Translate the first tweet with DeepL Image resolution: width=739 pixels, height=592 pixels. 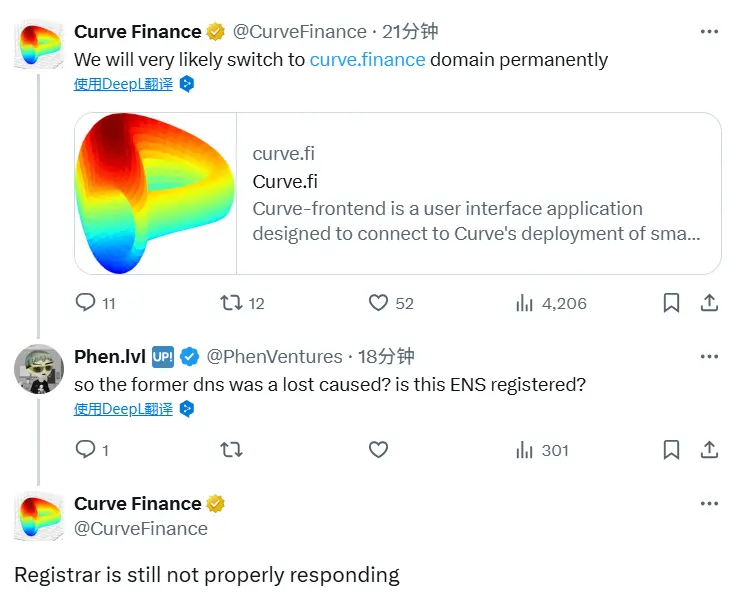[123, 84]
